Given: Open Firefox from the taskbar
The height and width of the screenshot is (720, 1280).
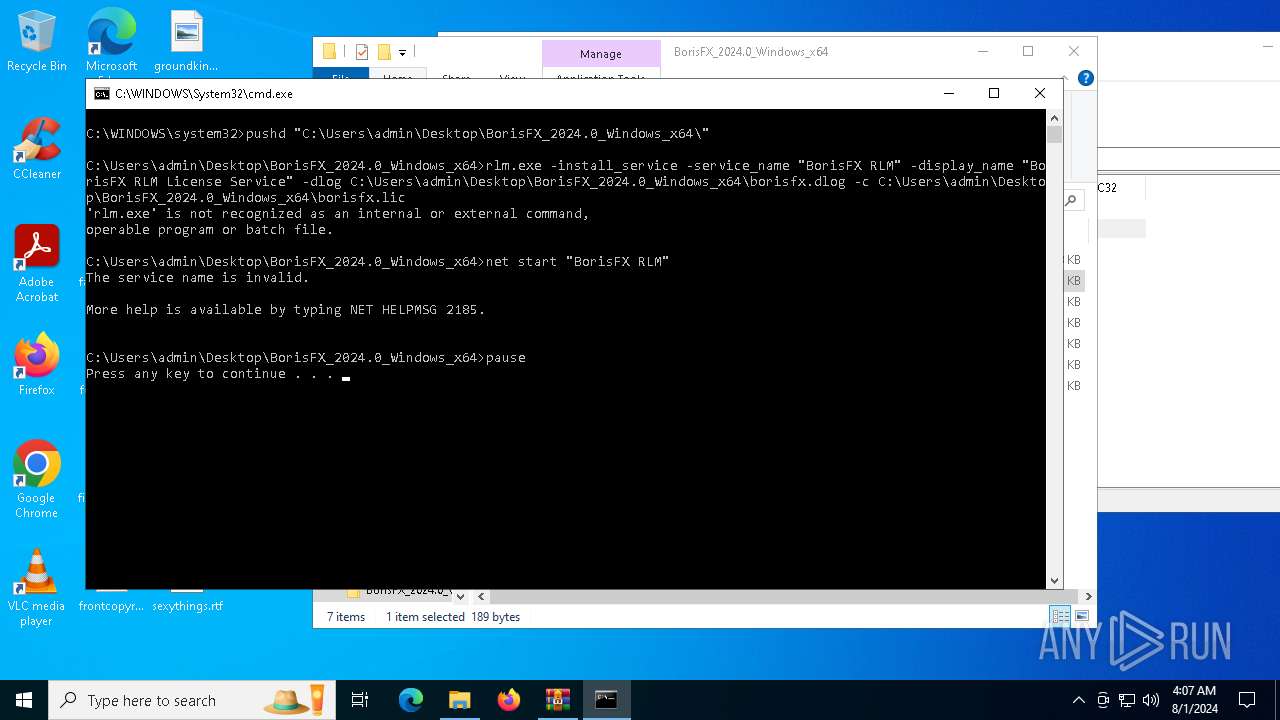Looking at the screenshot, I should (x=508, y=700).
